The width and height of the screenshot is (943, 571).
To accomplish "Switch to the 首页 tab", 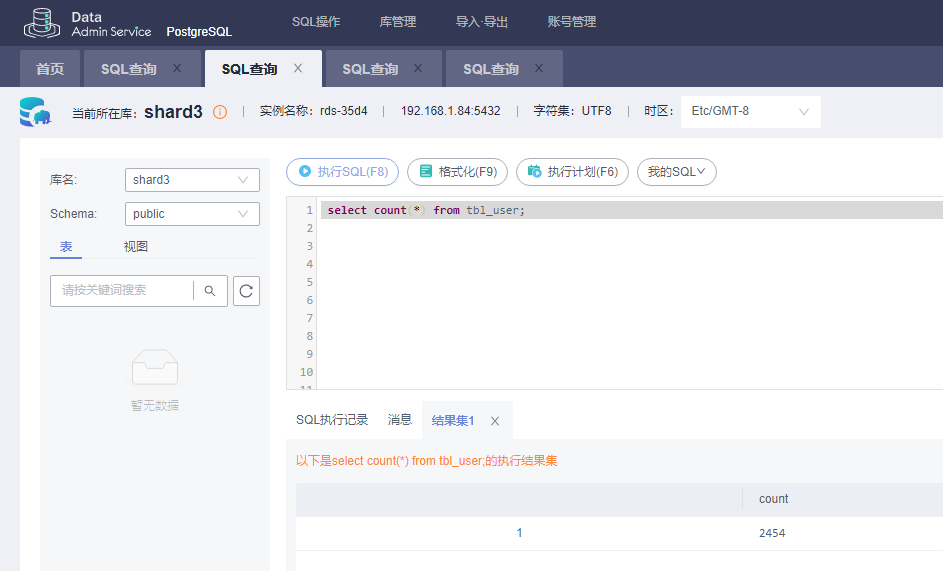I will coord(50,69).
